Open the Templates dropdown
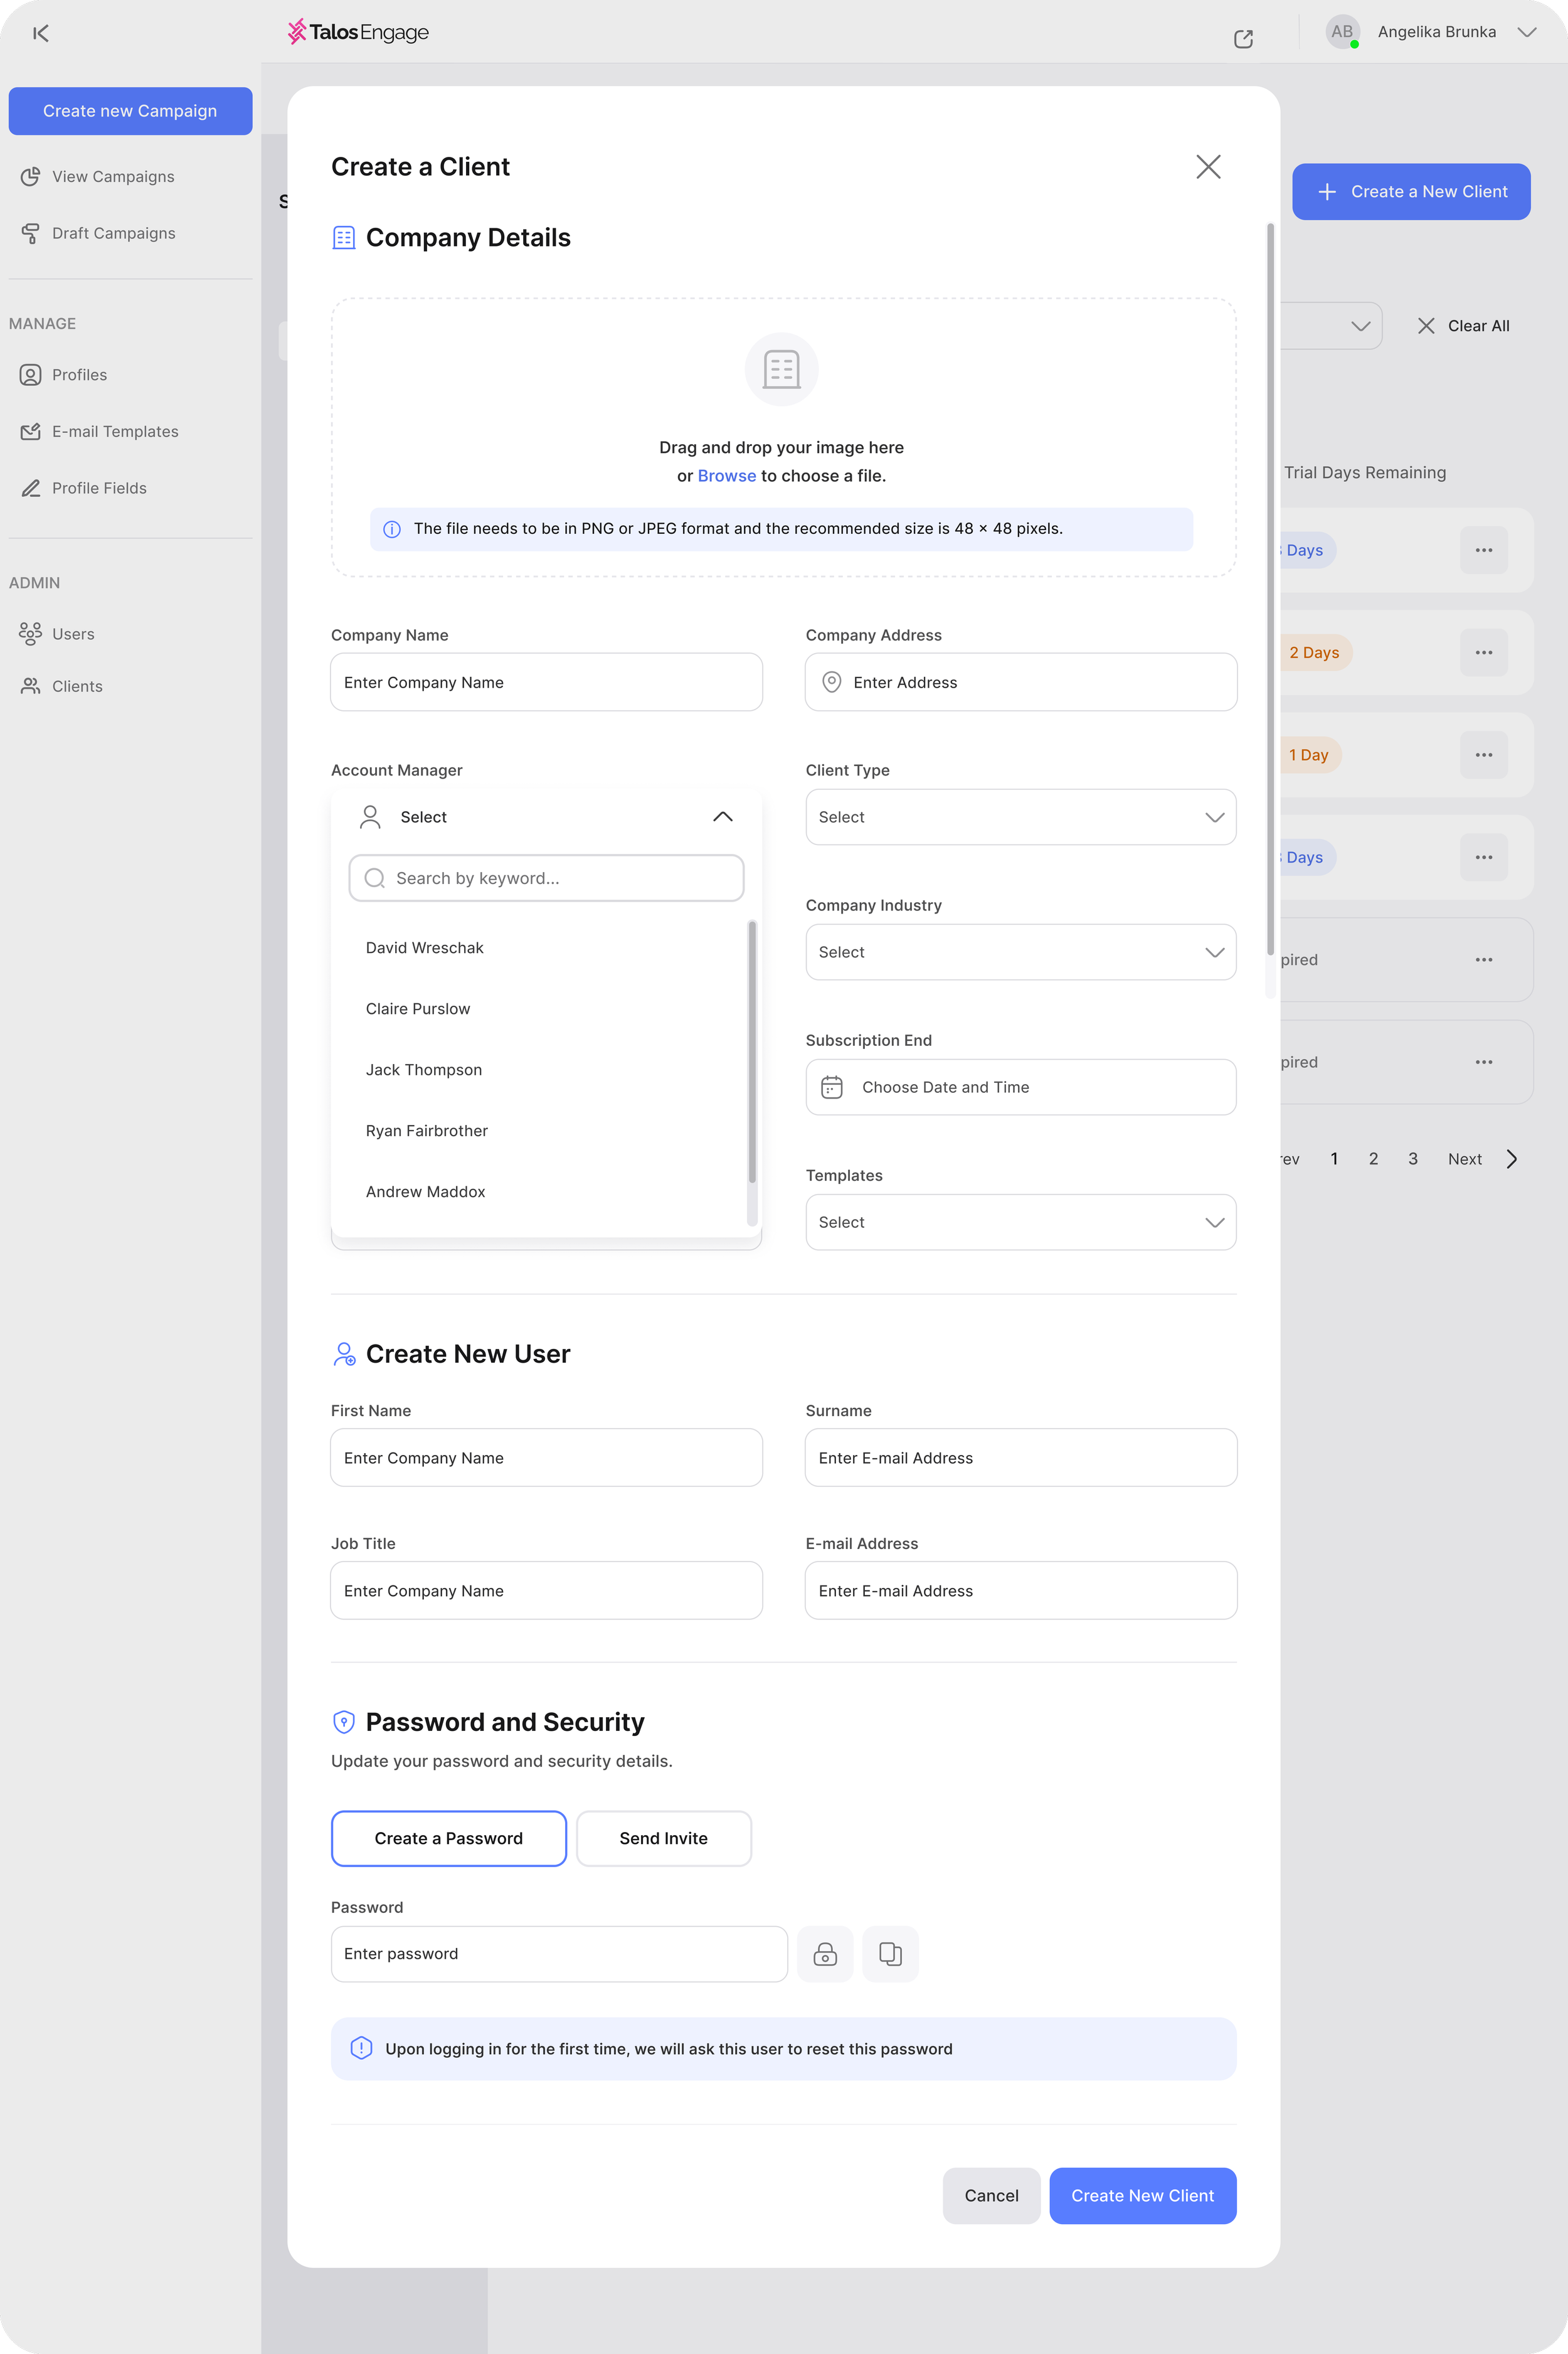This screenshot has height=2354, width=1568. 1021,1222
